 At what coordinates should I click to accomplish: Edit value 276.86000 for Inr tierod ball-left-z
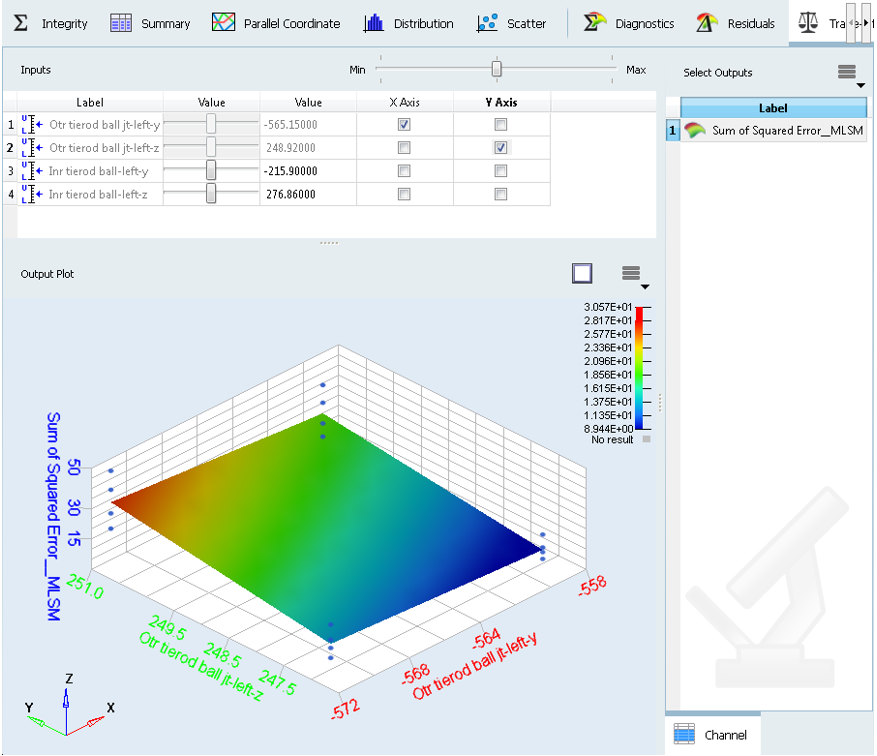[x=308, y=195]
